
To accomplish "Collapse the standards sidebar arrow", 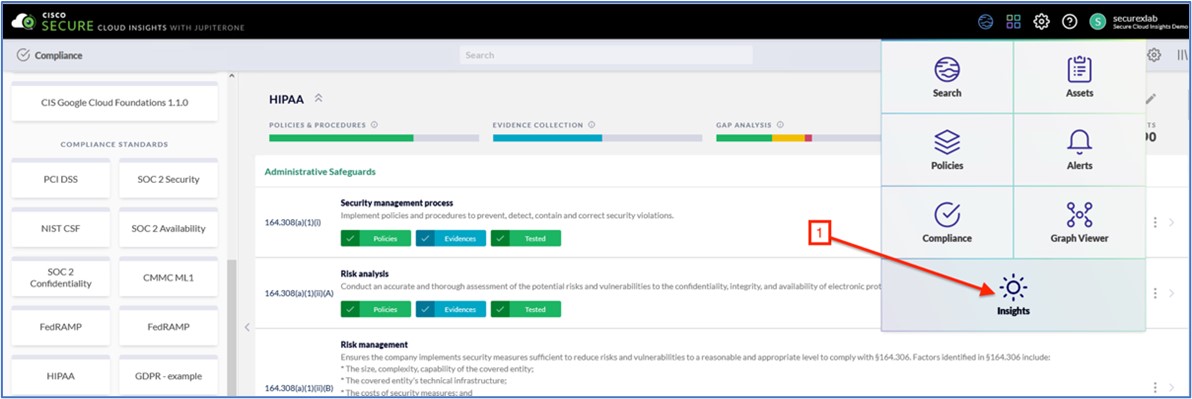I will [246, 327].
